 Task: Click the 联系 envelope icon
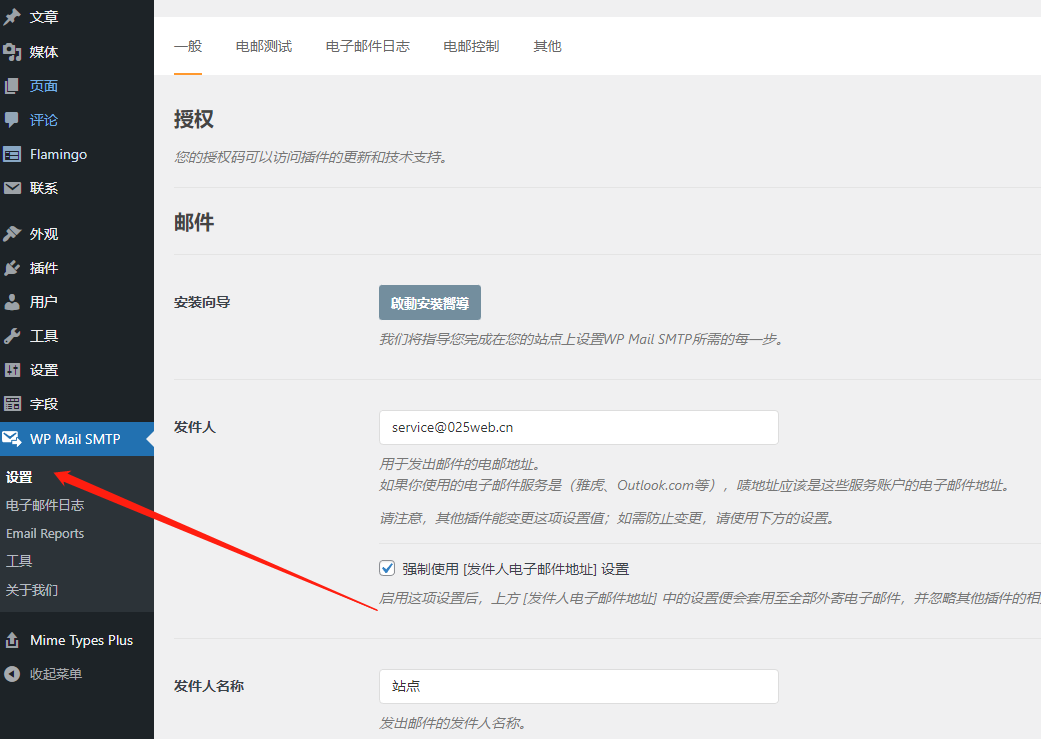[12, 188]
